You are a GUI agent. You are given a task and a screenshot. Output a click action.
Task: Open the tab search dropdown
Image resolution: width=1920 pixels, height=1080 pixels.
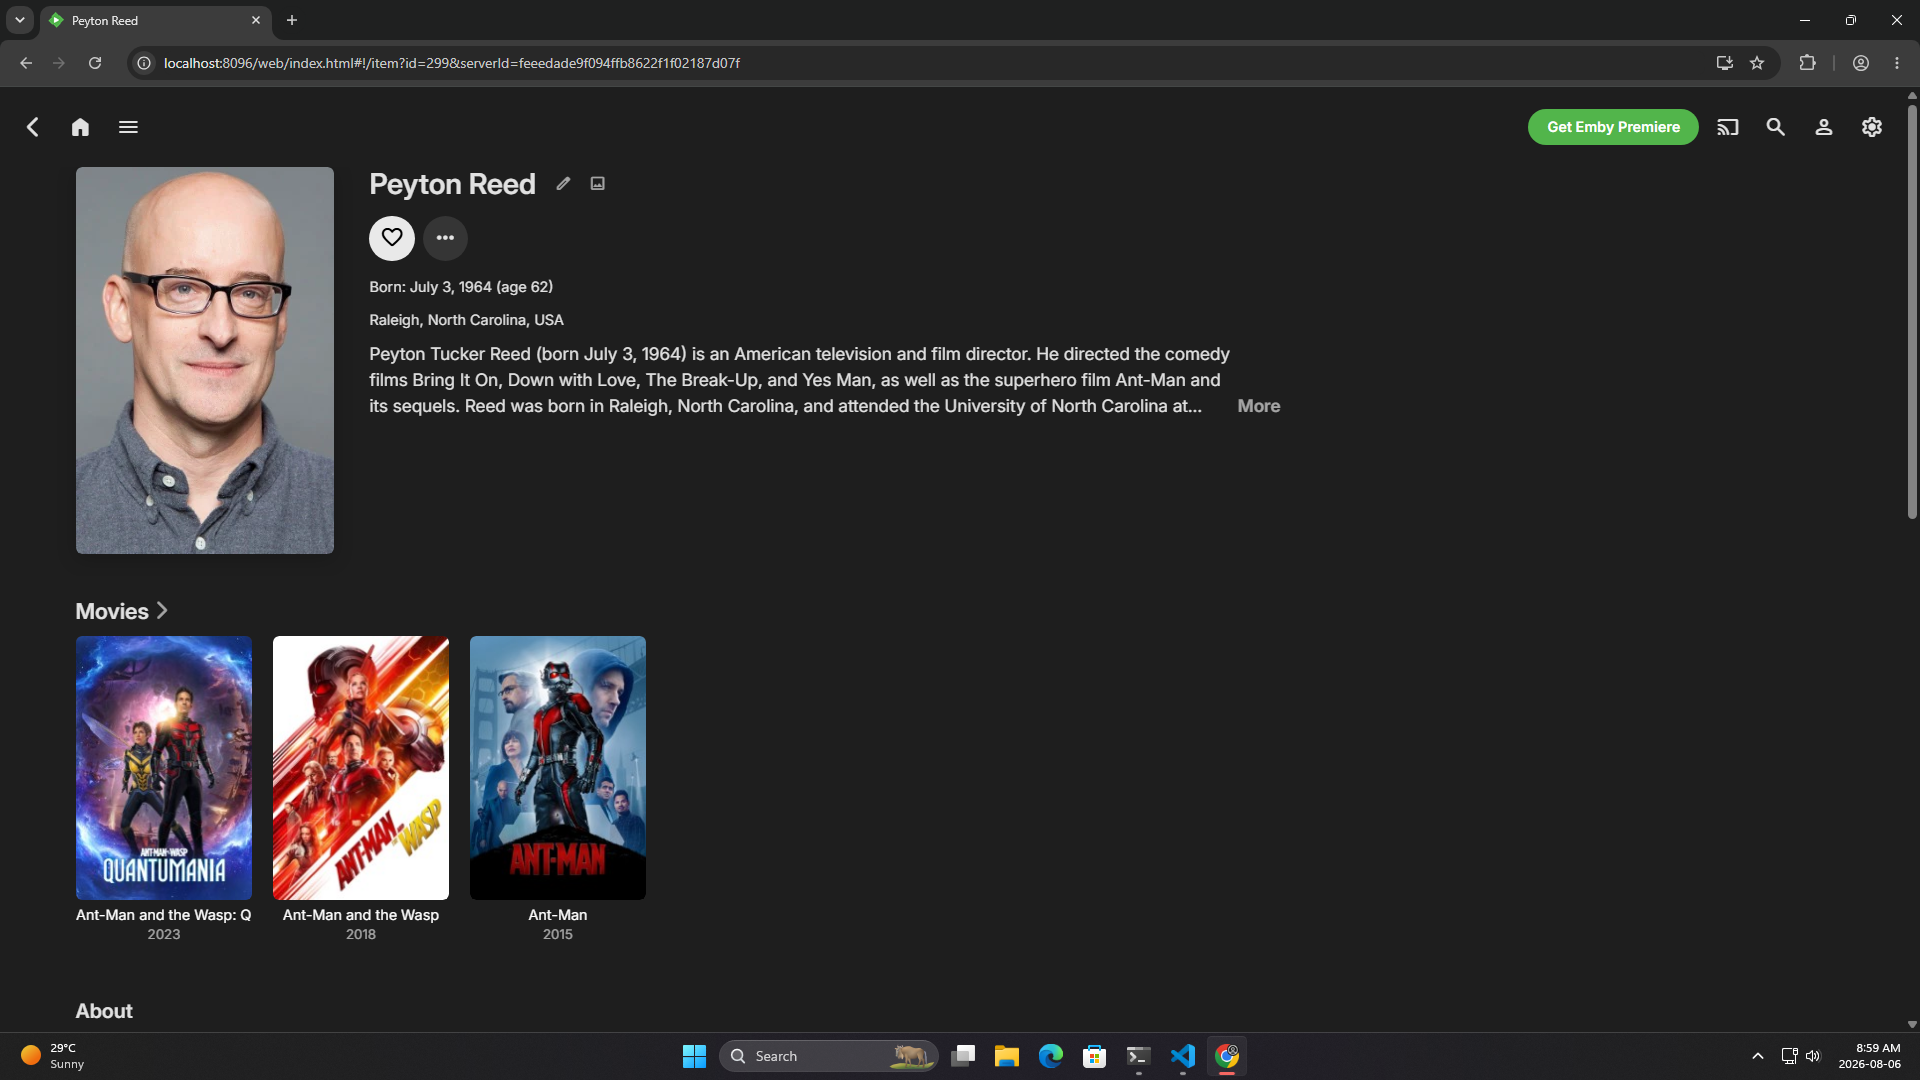pos(20,20)
